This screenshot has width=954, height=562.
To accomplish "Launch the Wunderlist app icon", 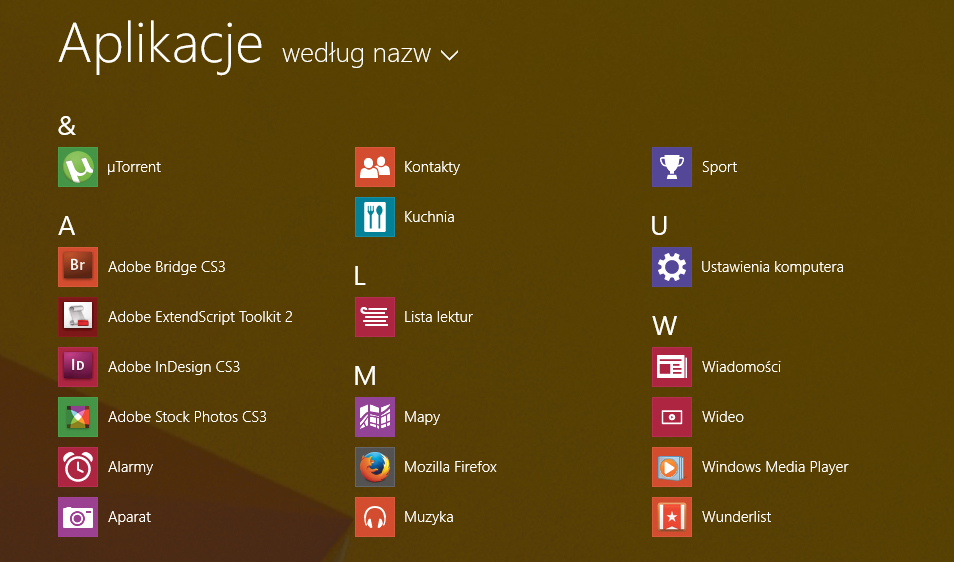I will [671, 517].
